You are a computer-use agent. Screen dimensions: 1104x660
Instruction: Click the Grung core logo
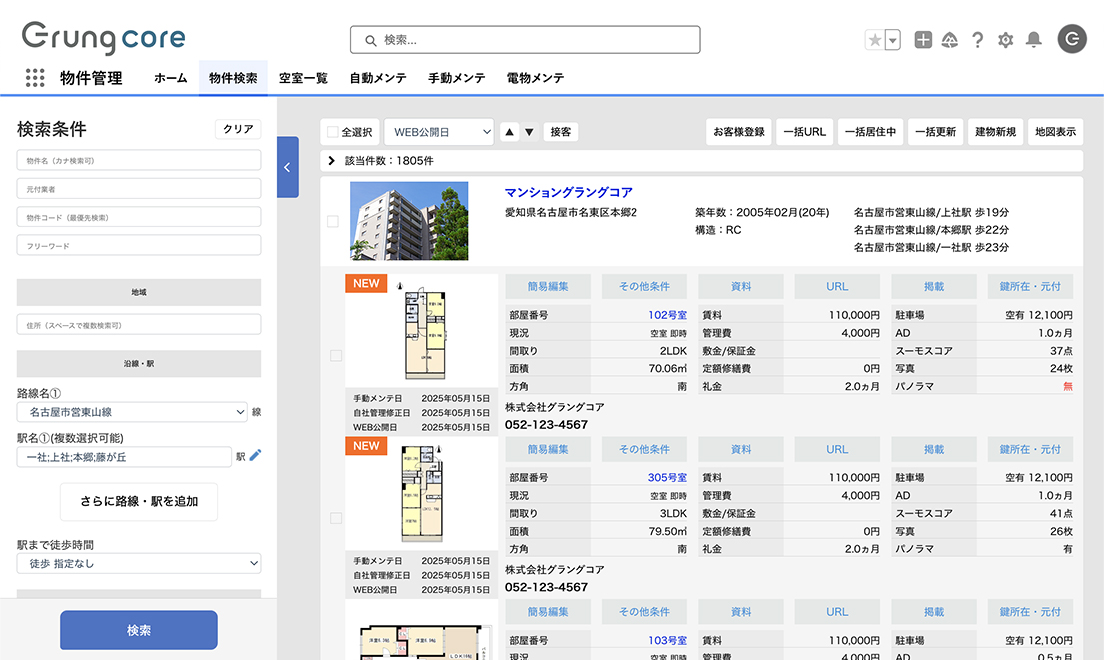[x=104, y=38]
